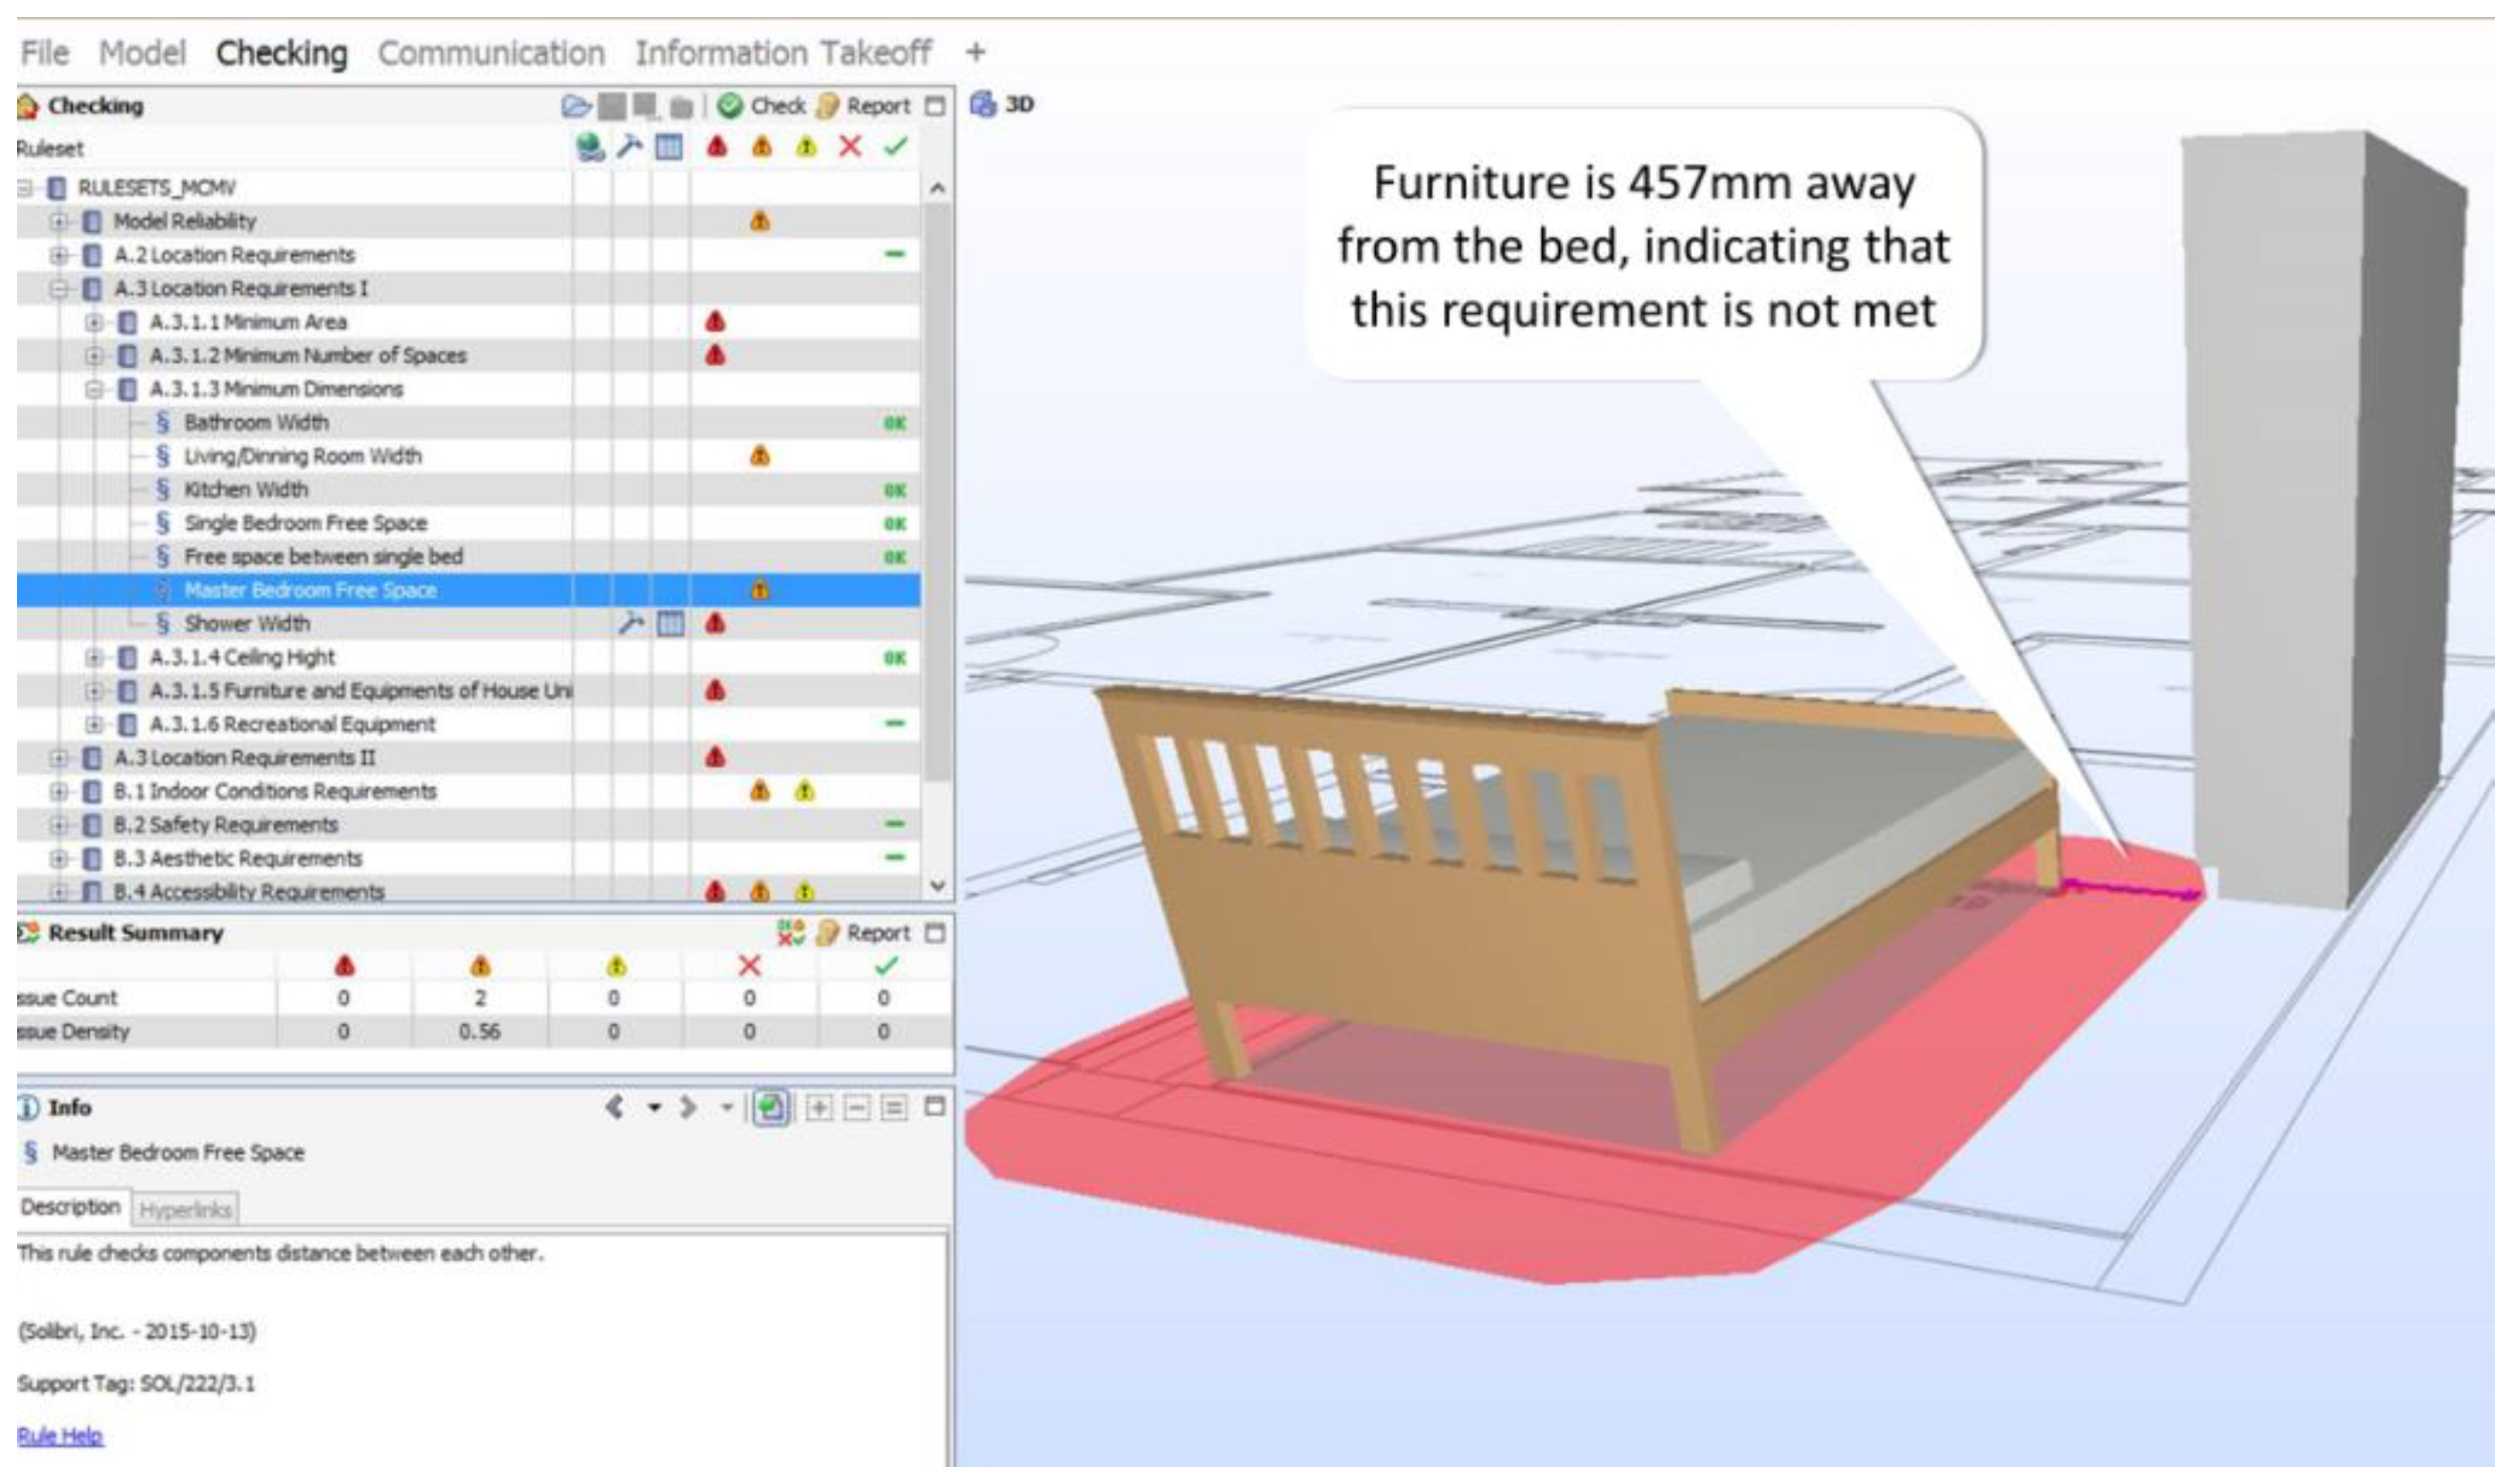Click orange moderate severity icon in Ruleset header
The width and height of the screenshot is (2512, 1484).
click(762, 148)
